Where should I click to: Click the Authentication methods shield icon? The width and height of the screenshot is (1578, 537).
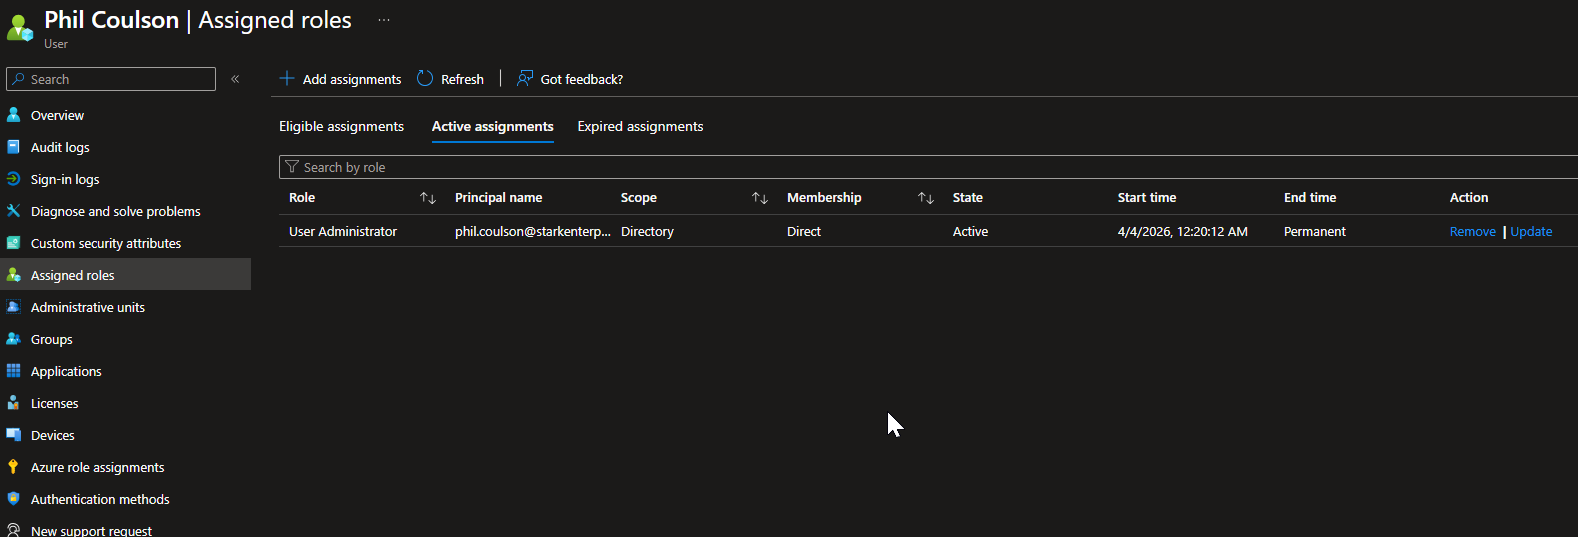(x=13, y=499)
